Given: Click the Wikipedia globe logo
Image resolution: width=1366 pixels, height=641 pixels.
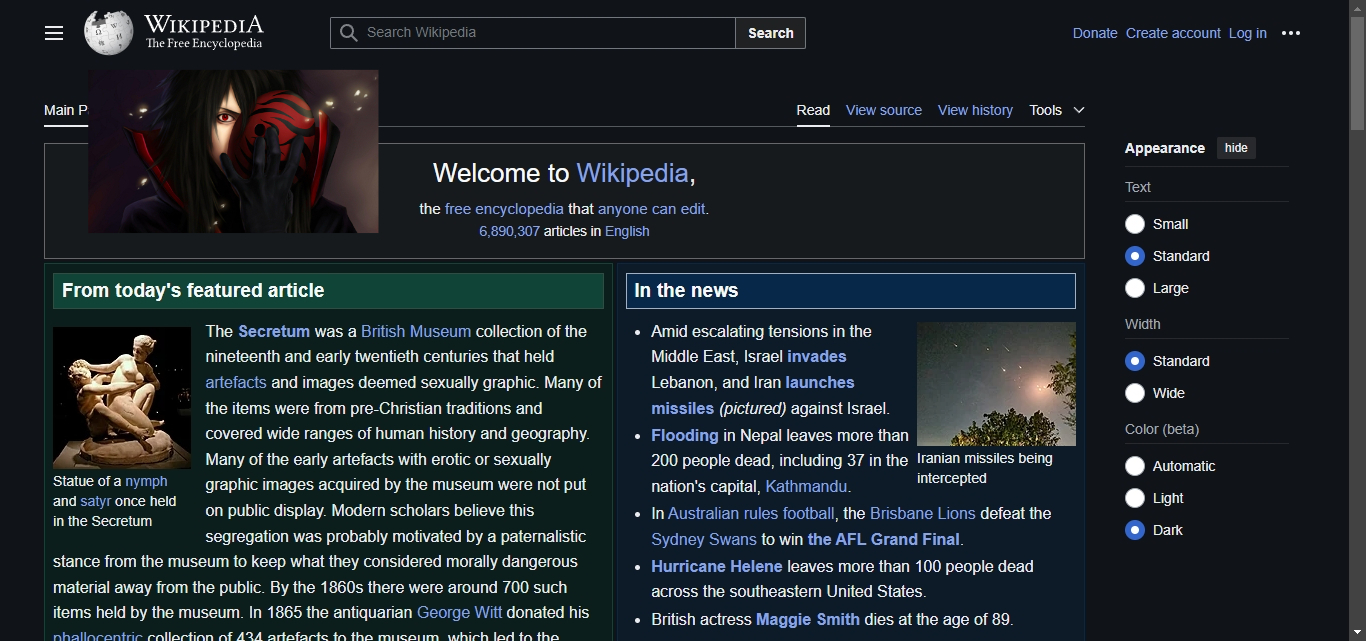Looking at the screenshot, I should point(108,33).
